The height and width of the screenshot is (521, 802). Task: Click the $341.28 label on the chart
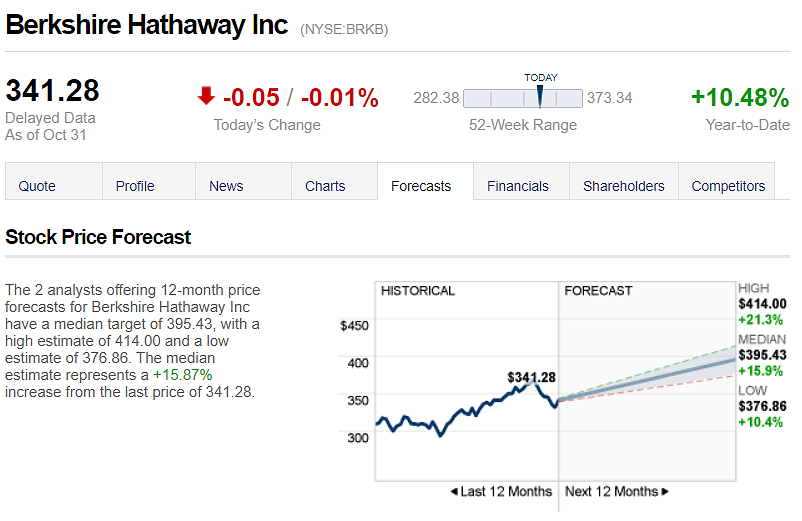530,377
